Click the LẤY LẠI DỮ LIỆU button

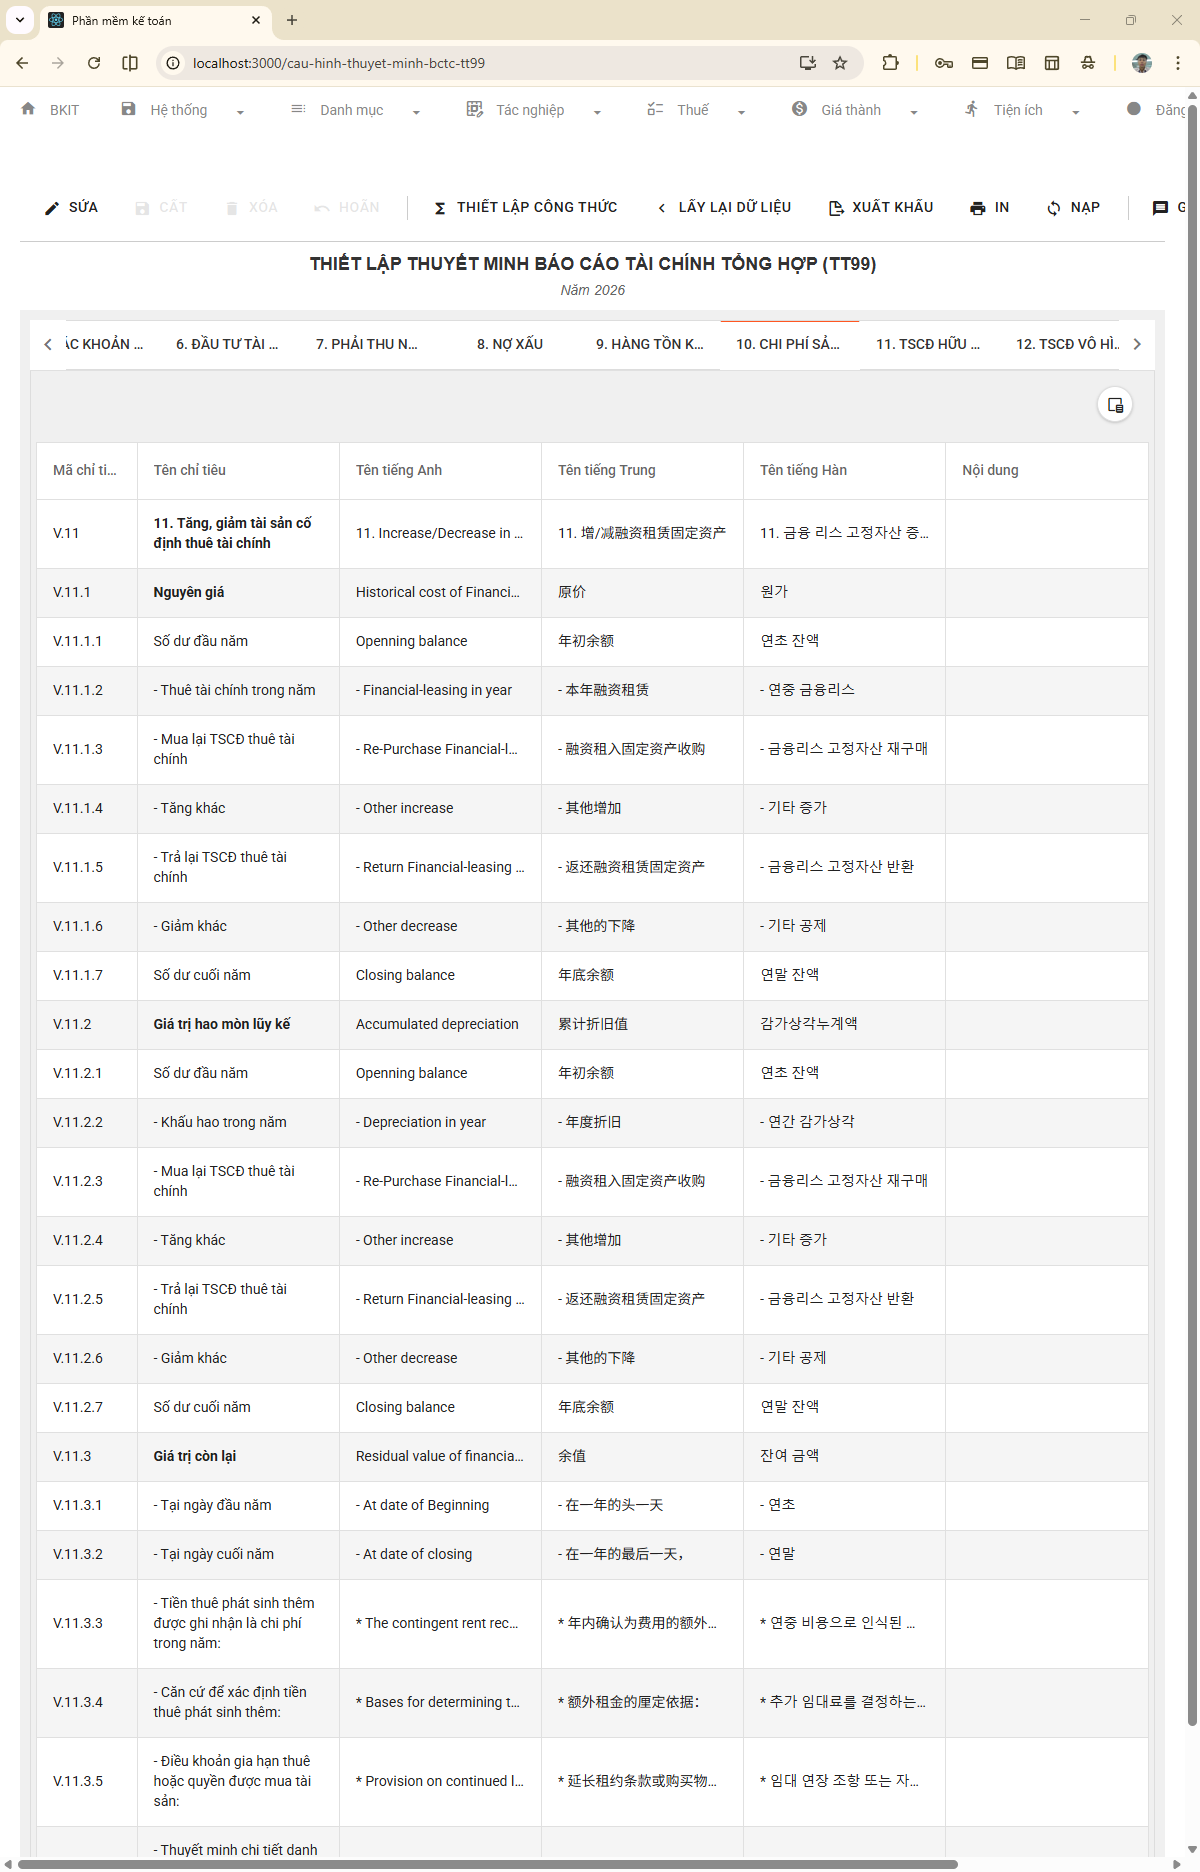[x=723, y=208]
